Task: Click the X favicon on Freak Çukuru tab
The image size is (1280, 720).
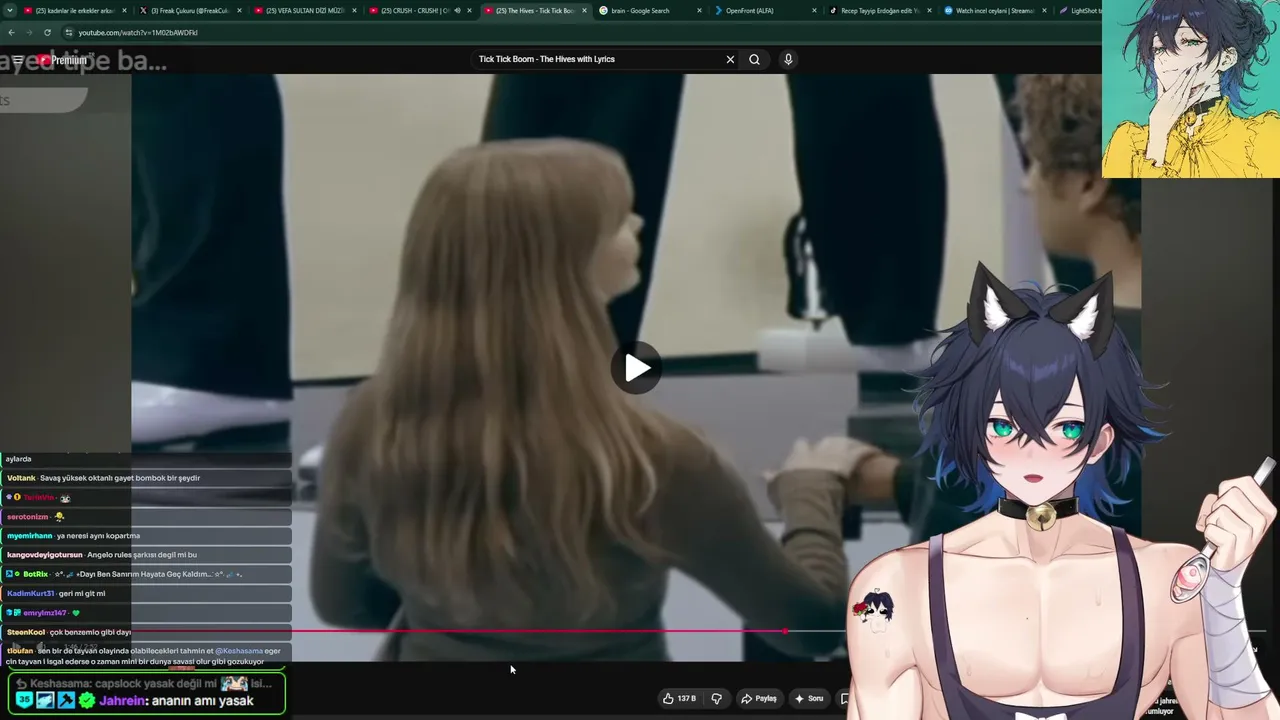Action: pos(144,11)
